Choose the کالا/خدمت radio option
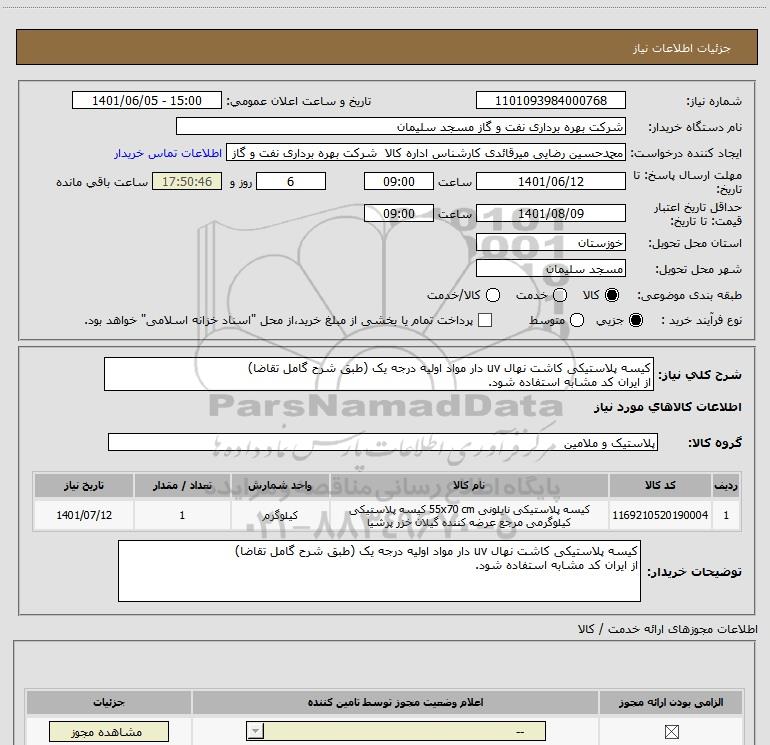The width and height of the screenshot is (770, 745). [492, 295]
